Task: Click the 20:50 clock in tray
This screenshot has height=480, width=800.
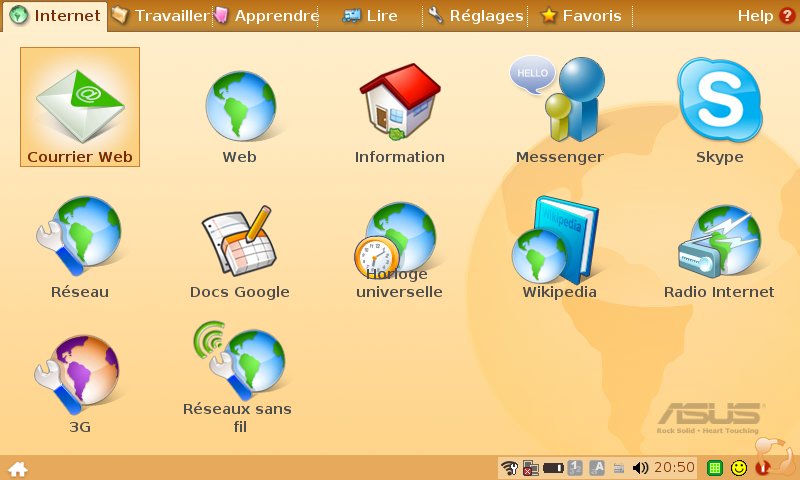Action: tap(674, 467)
